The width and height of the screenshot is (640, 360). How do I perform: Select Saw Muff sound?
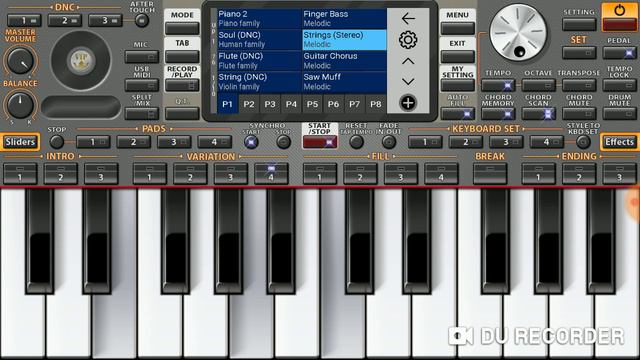[x=344, y=82]
